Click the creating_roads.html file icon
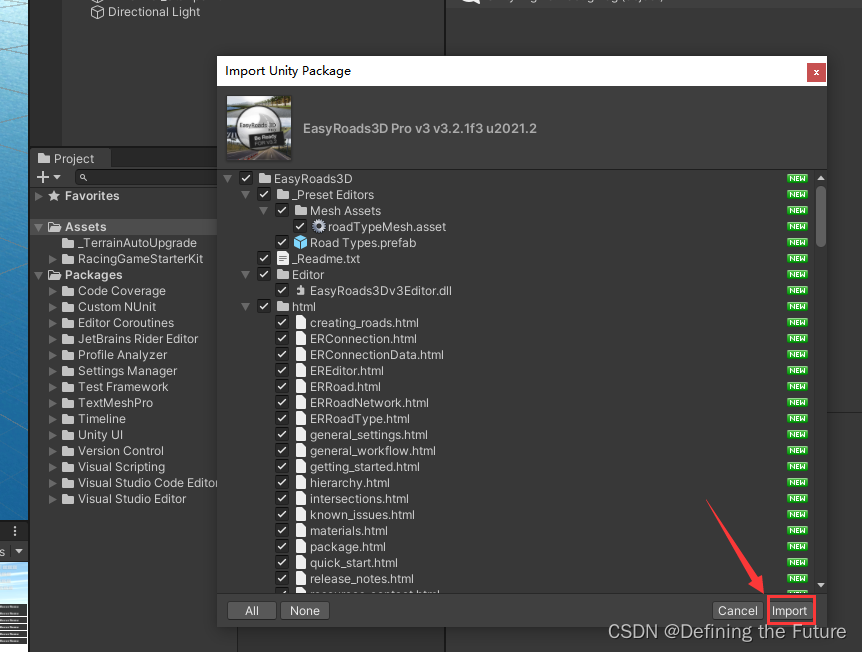862x652 pixels. point(301,322)
